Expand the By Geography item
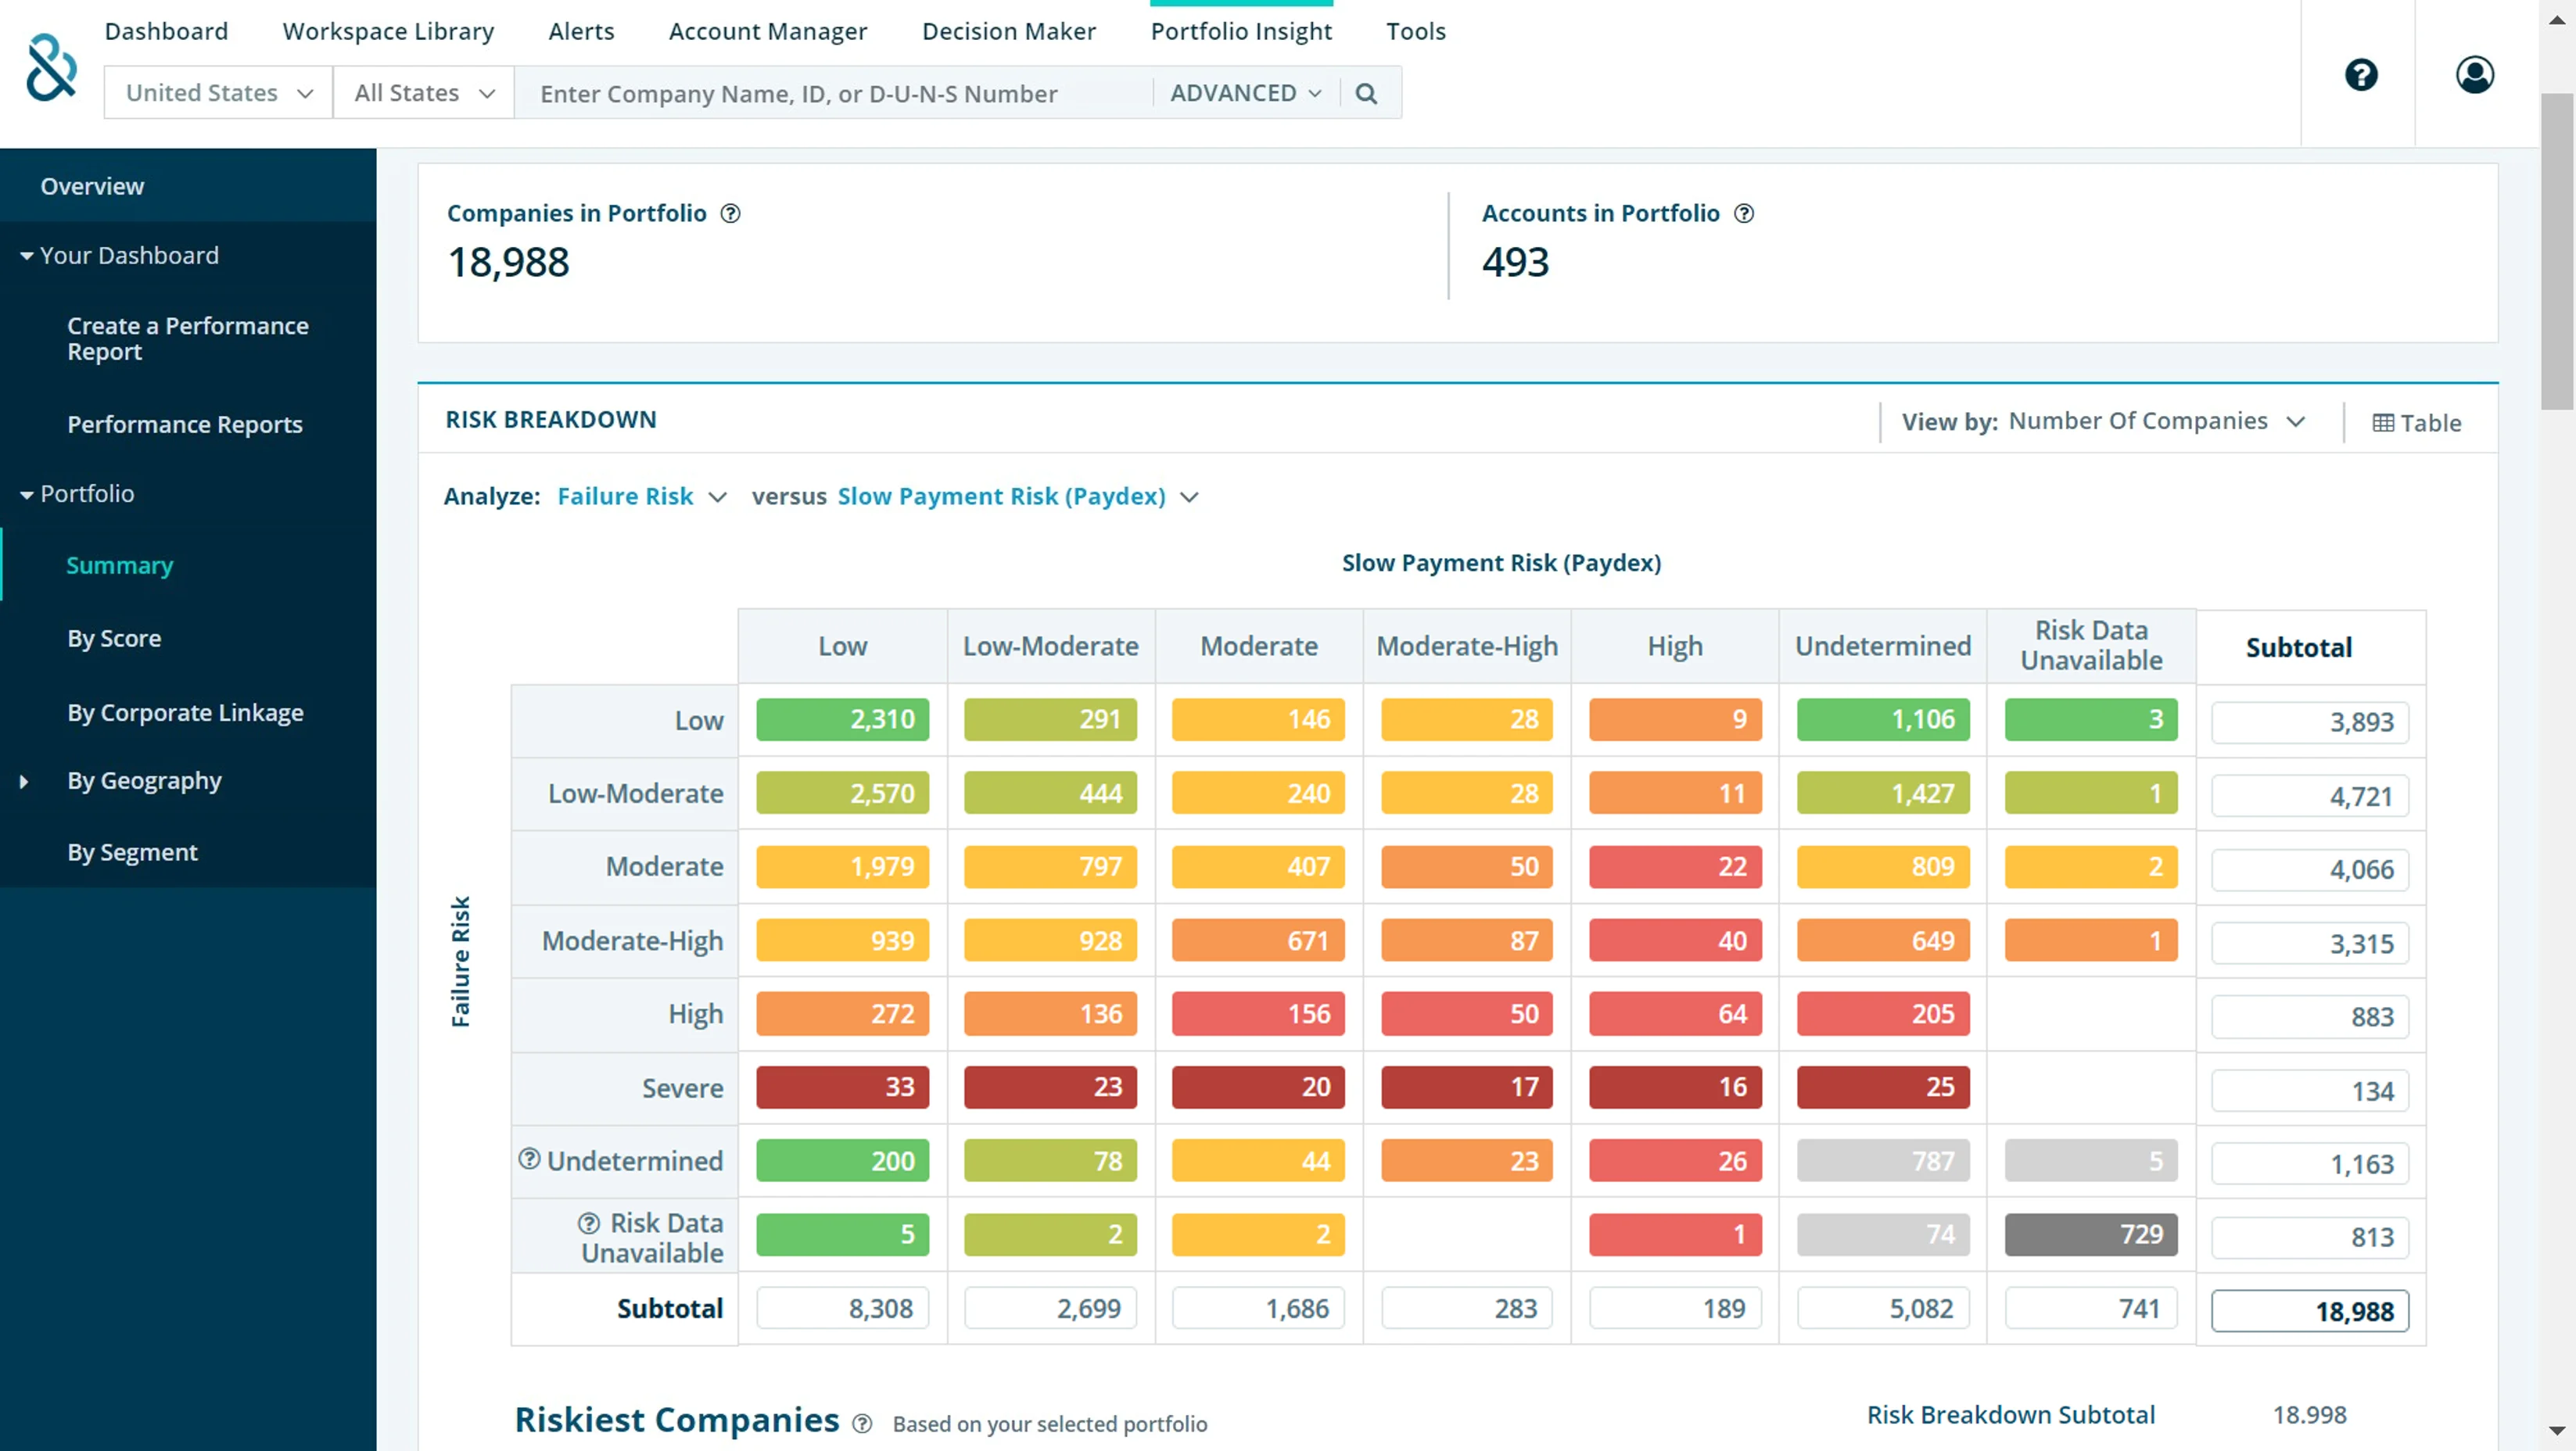 [24, 782]
